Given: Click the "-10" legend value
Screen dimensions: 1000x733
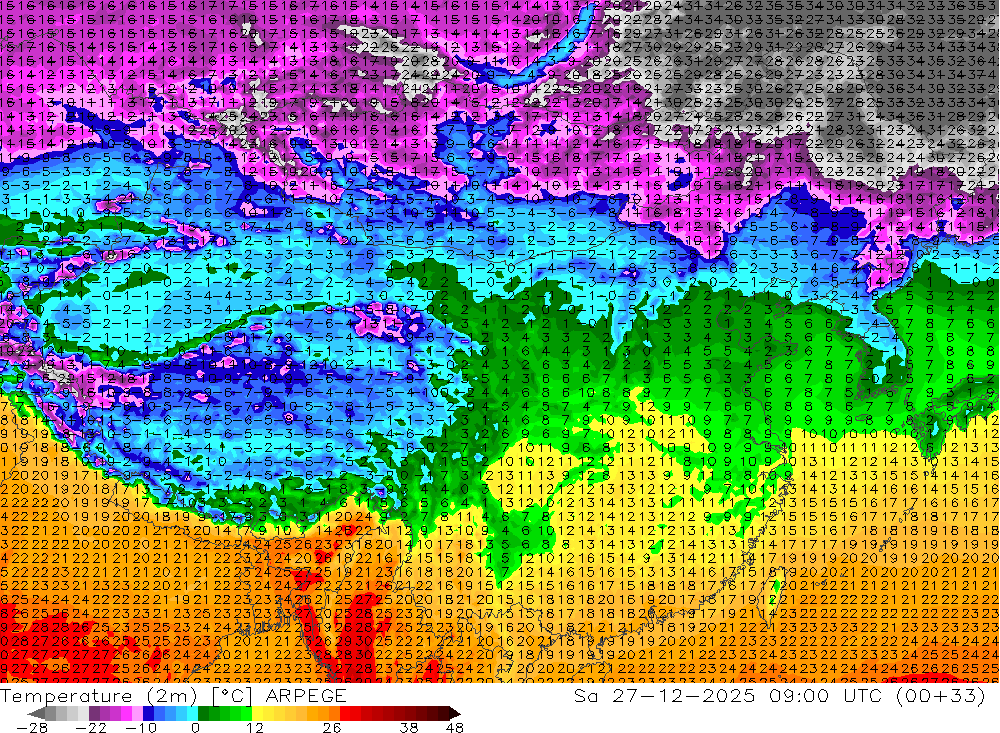Looking at the screenshot, I should 141,728.
